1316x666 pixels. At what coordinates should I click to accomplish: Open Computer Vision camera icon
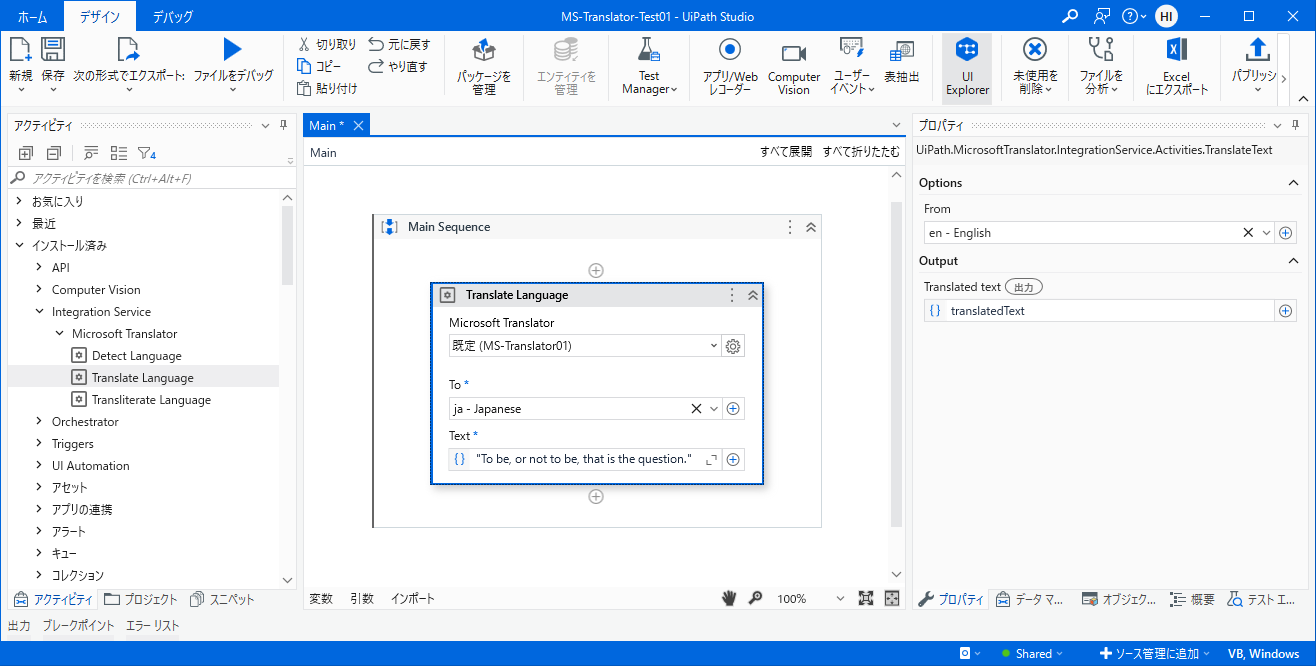coord(794,52)
